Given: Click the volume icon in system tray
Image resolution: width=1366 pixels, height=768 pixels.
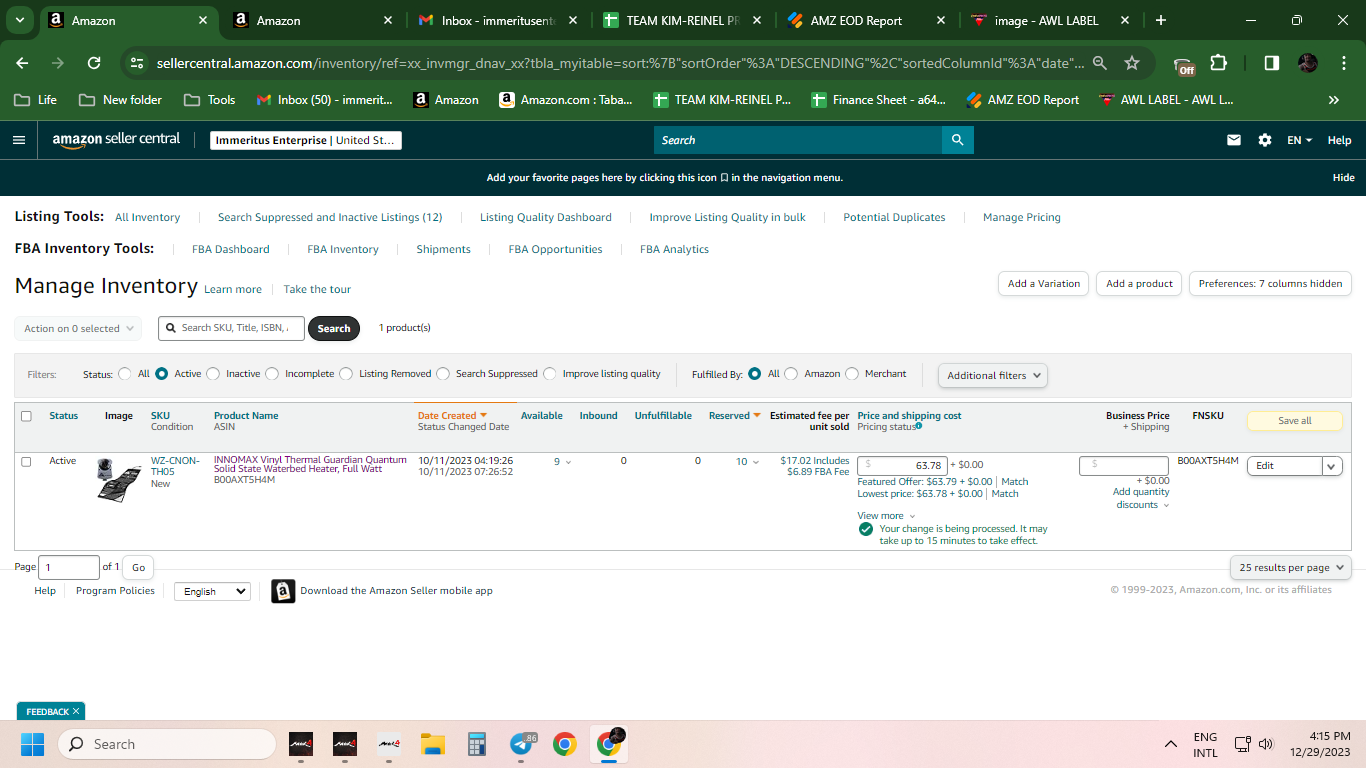Looking at the screenshot, I should [x=1266, y=744].
